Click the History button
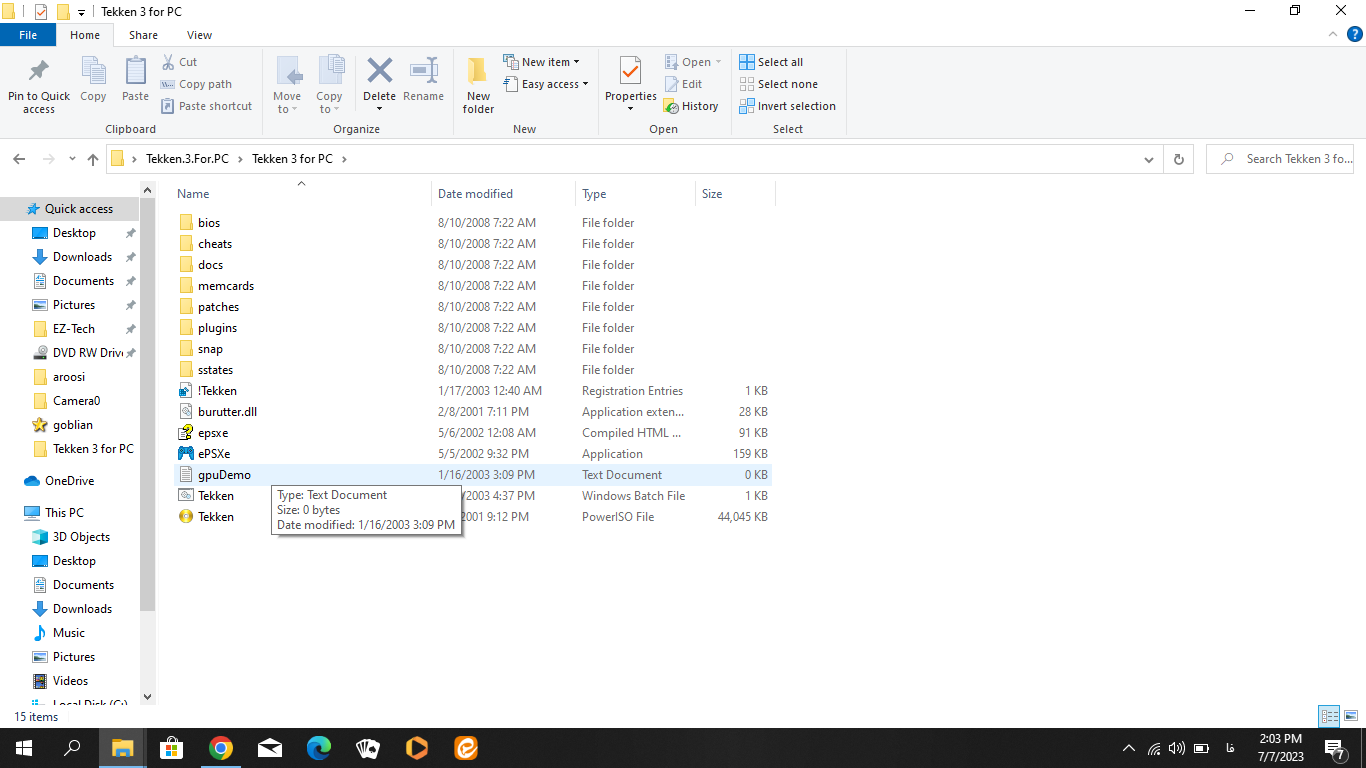Viewport: 1366px width, 768px height. pos(691,106)
